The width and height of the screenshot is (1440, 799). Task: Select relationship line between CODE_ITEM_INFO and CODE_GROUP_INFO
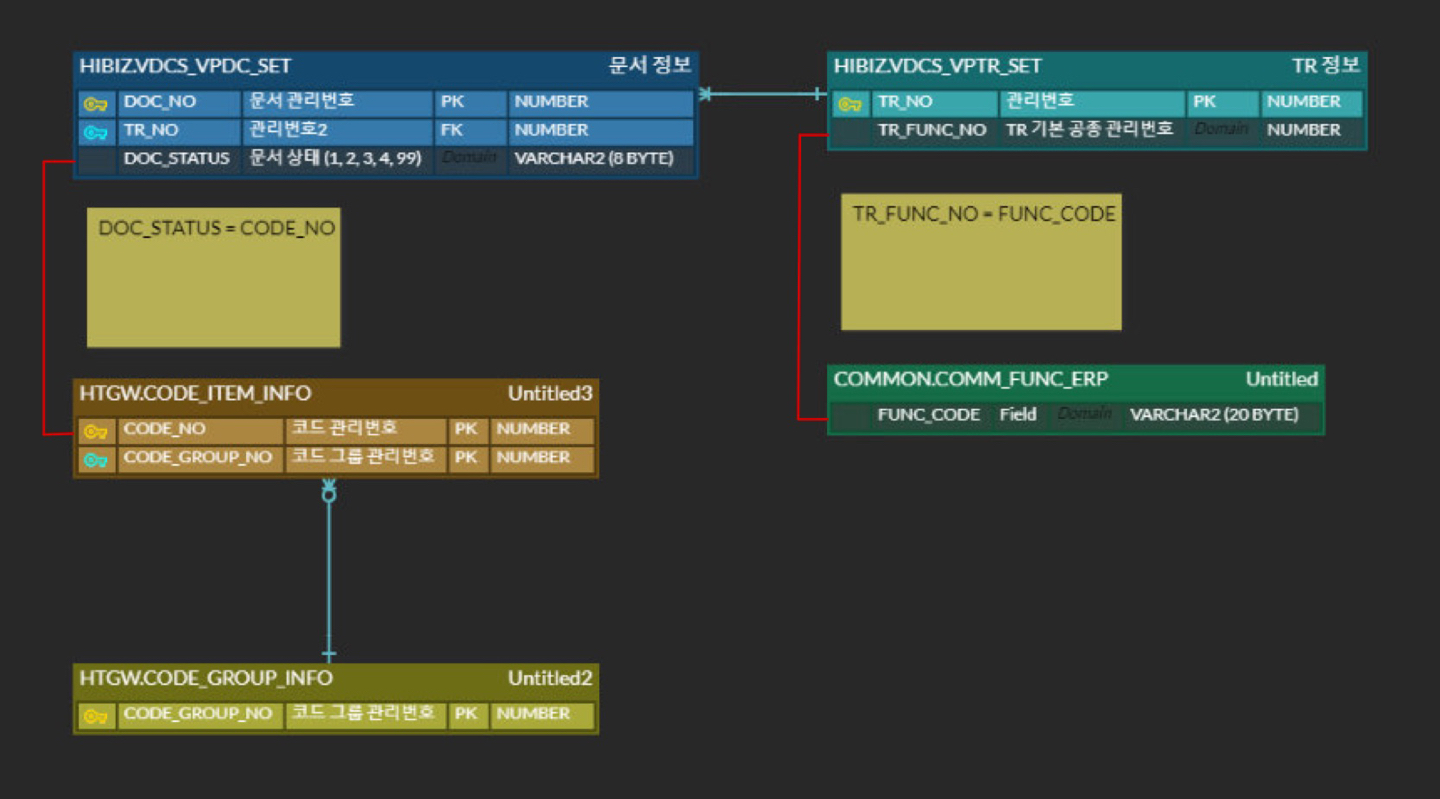coord(328,570)
